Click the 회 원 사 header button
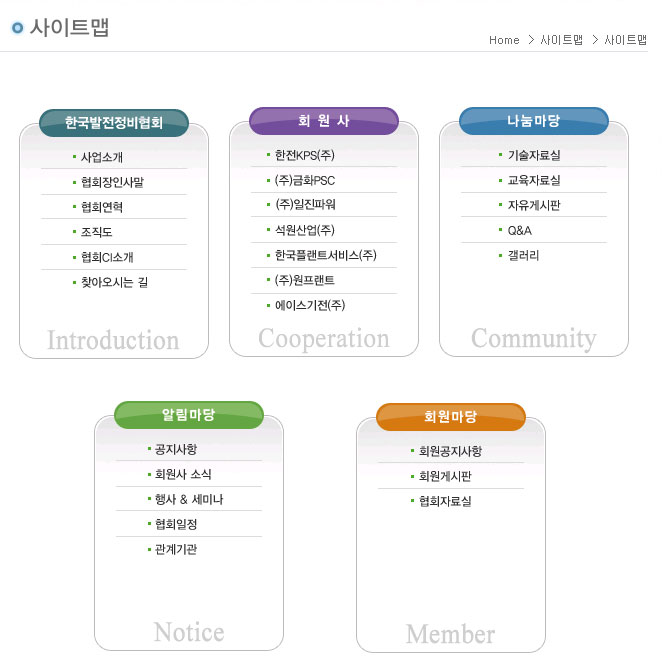Image resolution: width=663 pixels, height=667 pixels. [x=324, y=121]
